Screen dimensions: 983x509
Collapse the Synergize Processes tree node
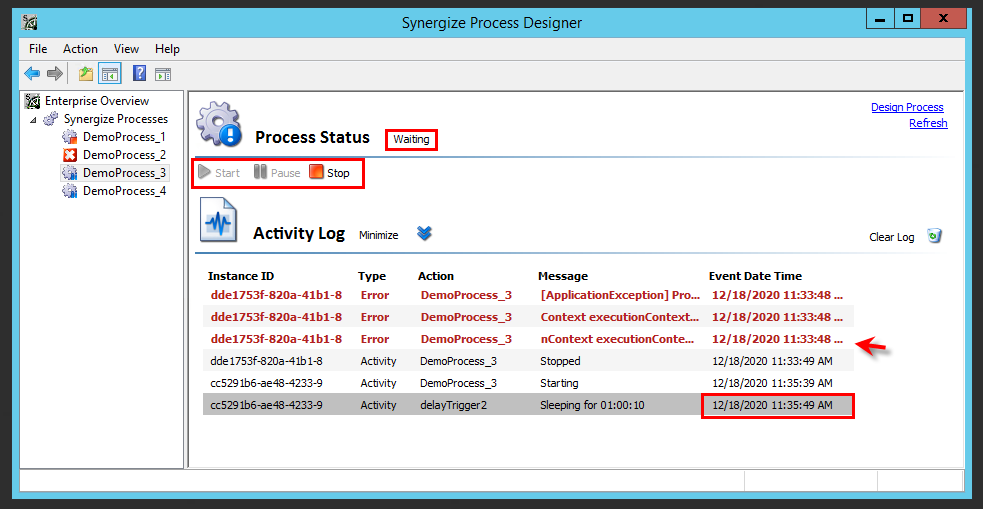coord(33,120)
